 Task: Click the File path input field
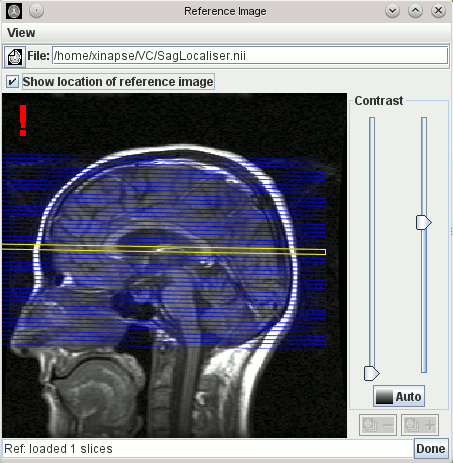(x=250, y=55)
